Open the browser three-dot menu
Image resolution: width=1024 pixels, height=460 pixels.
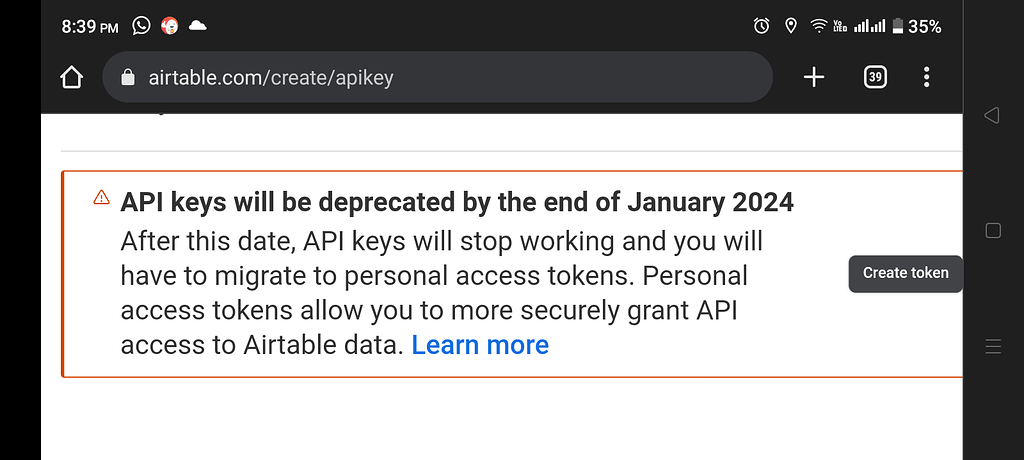click(x=926, y=77)
